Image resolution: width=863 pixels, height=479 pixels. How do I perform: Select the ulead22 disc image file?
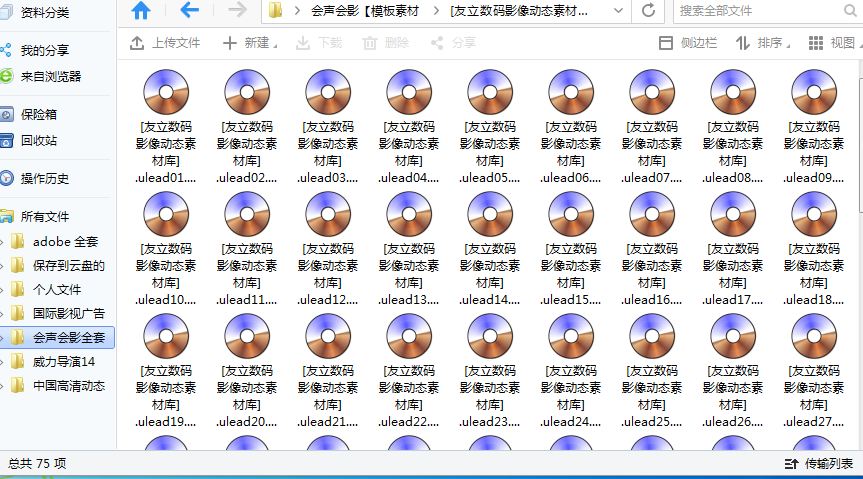[x=408, y=371]
